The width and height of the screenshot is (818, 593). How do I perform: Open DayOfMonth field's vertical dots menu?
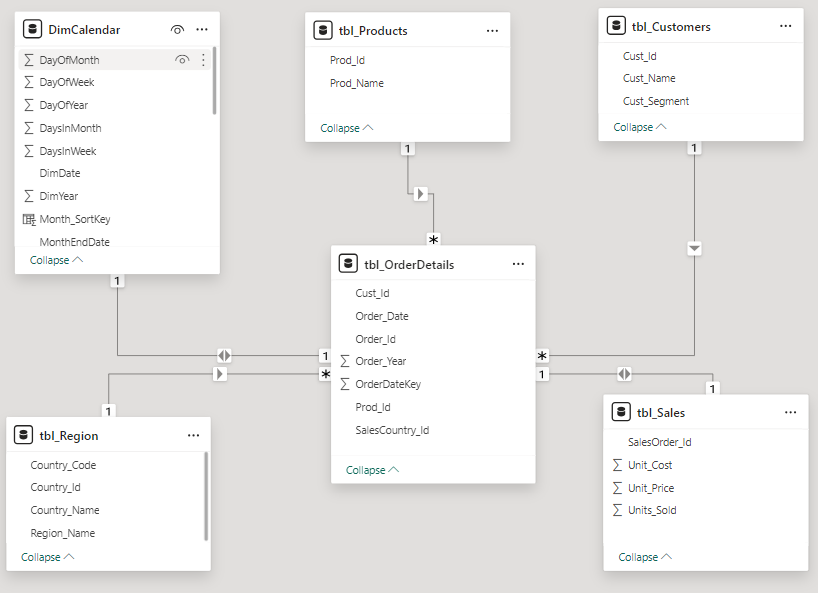[203, 60]
